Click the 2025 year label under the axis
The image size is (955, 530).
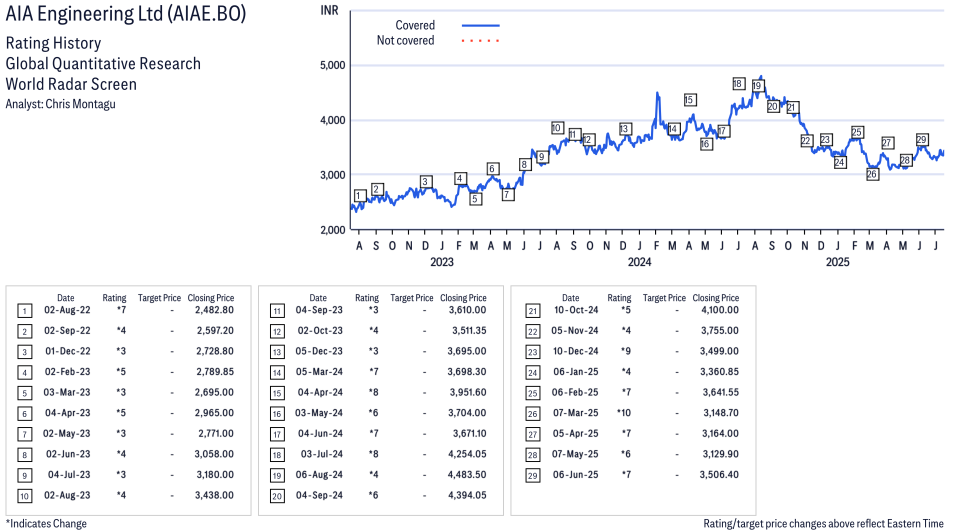tap(837, 262)
